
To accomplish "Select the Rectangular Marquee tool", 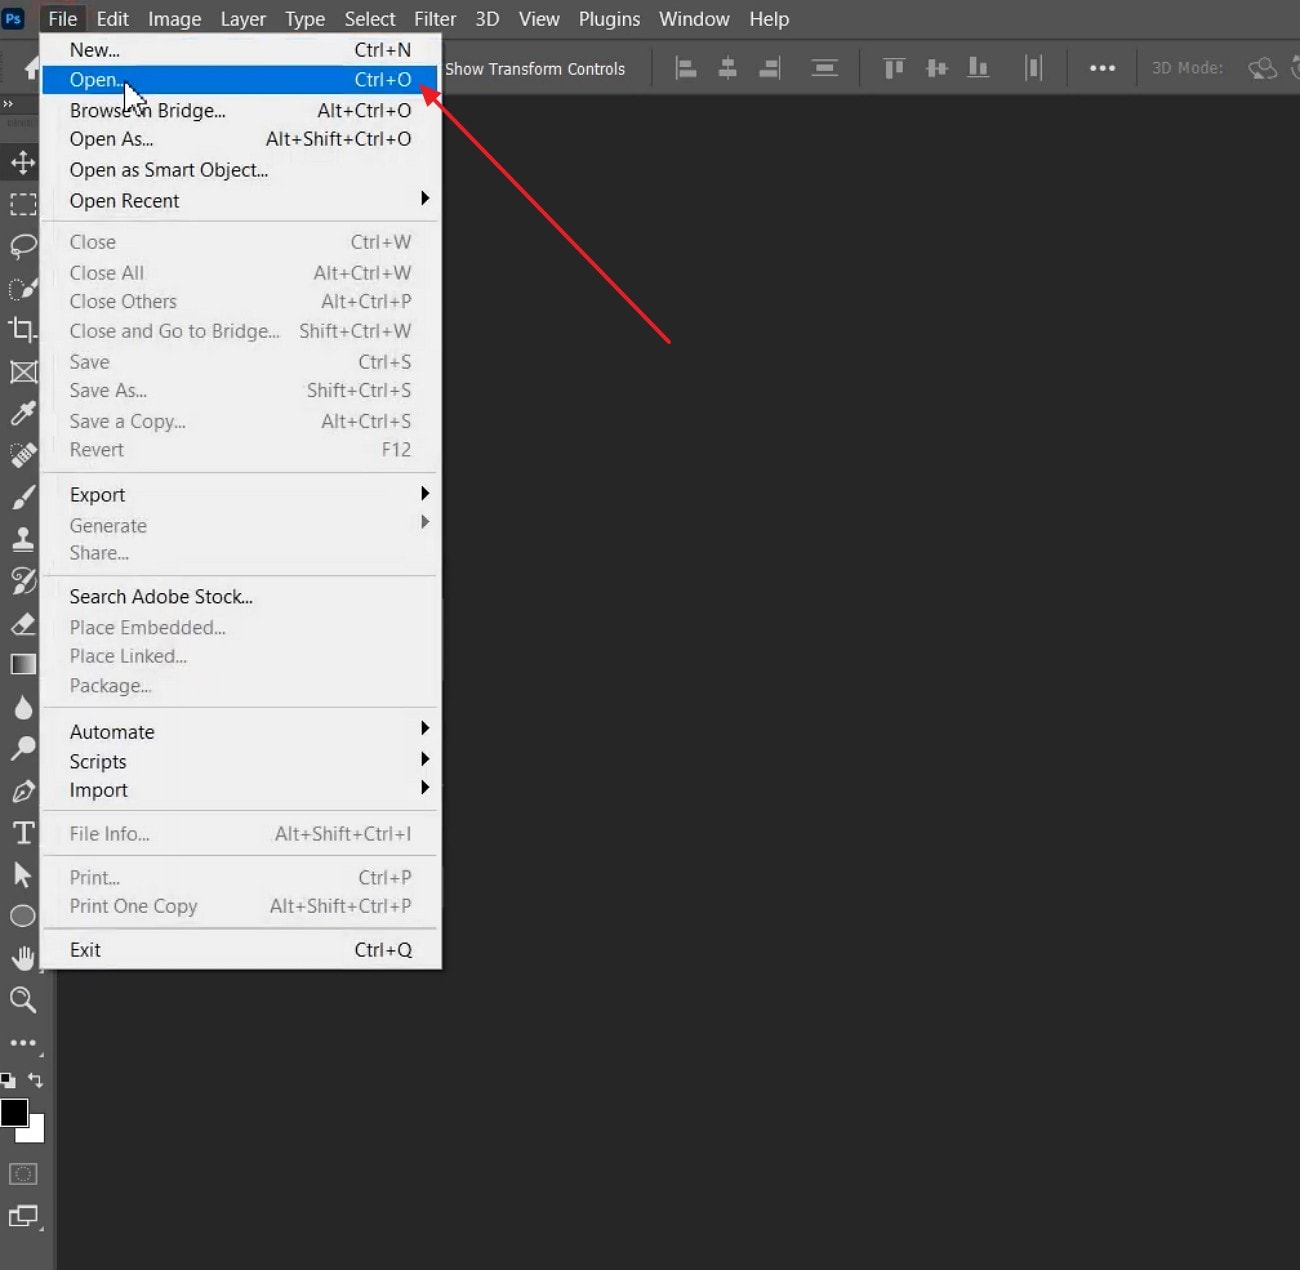I will click(22, 204).
